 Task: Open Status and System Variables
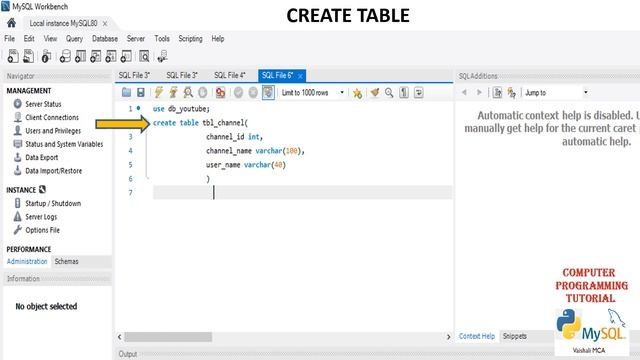64,144
